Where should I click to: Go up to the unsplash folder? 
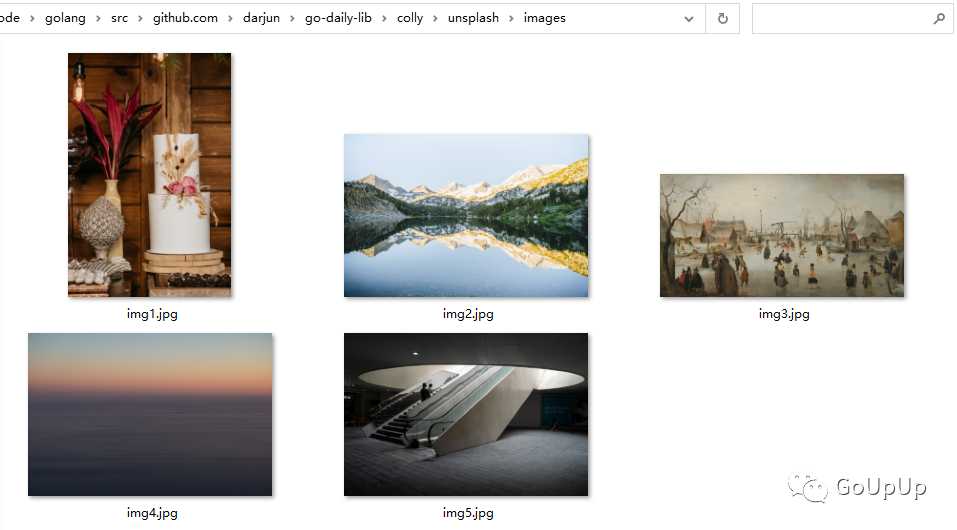tap(473, 18)
